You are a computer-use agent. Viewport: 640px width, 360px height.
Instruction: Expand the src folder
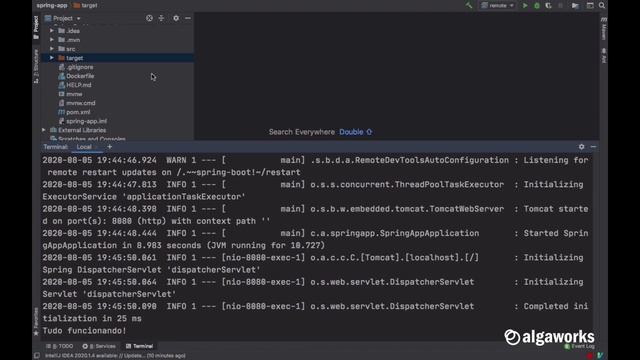[x=52, y=49]
